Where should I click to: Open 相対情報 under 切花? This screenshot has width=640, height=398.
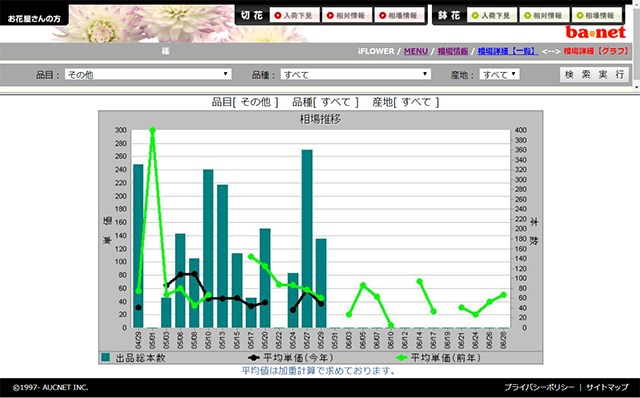click(347, 16)
